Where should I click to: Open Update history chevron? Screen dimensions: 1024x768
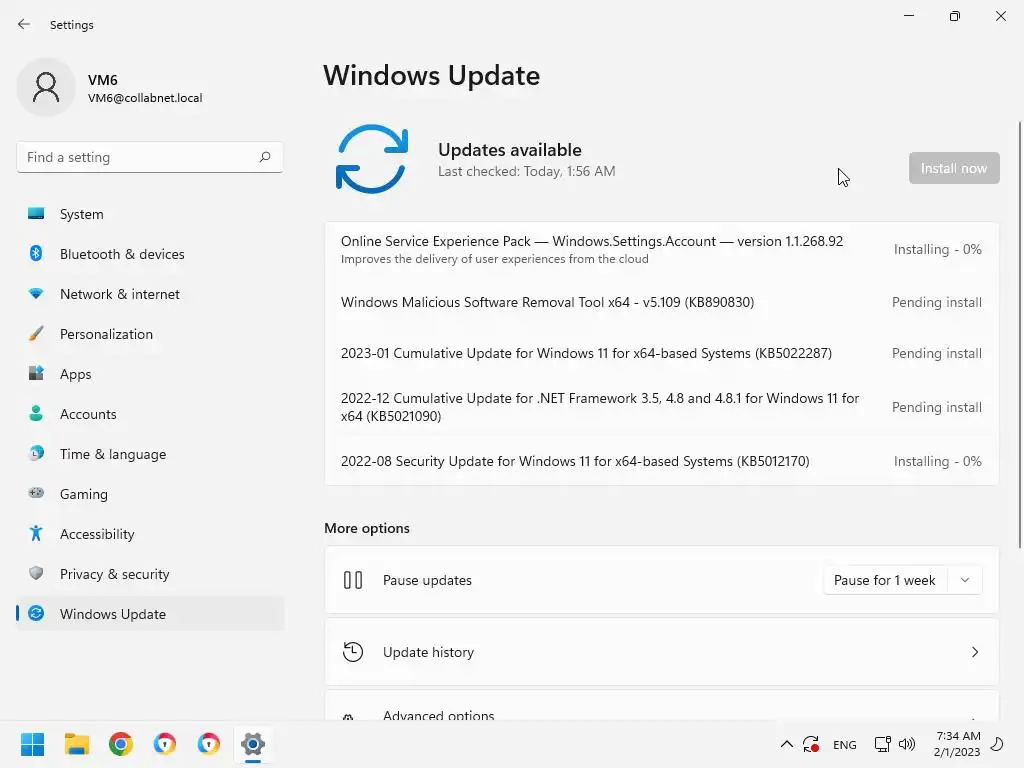[974, 652]
